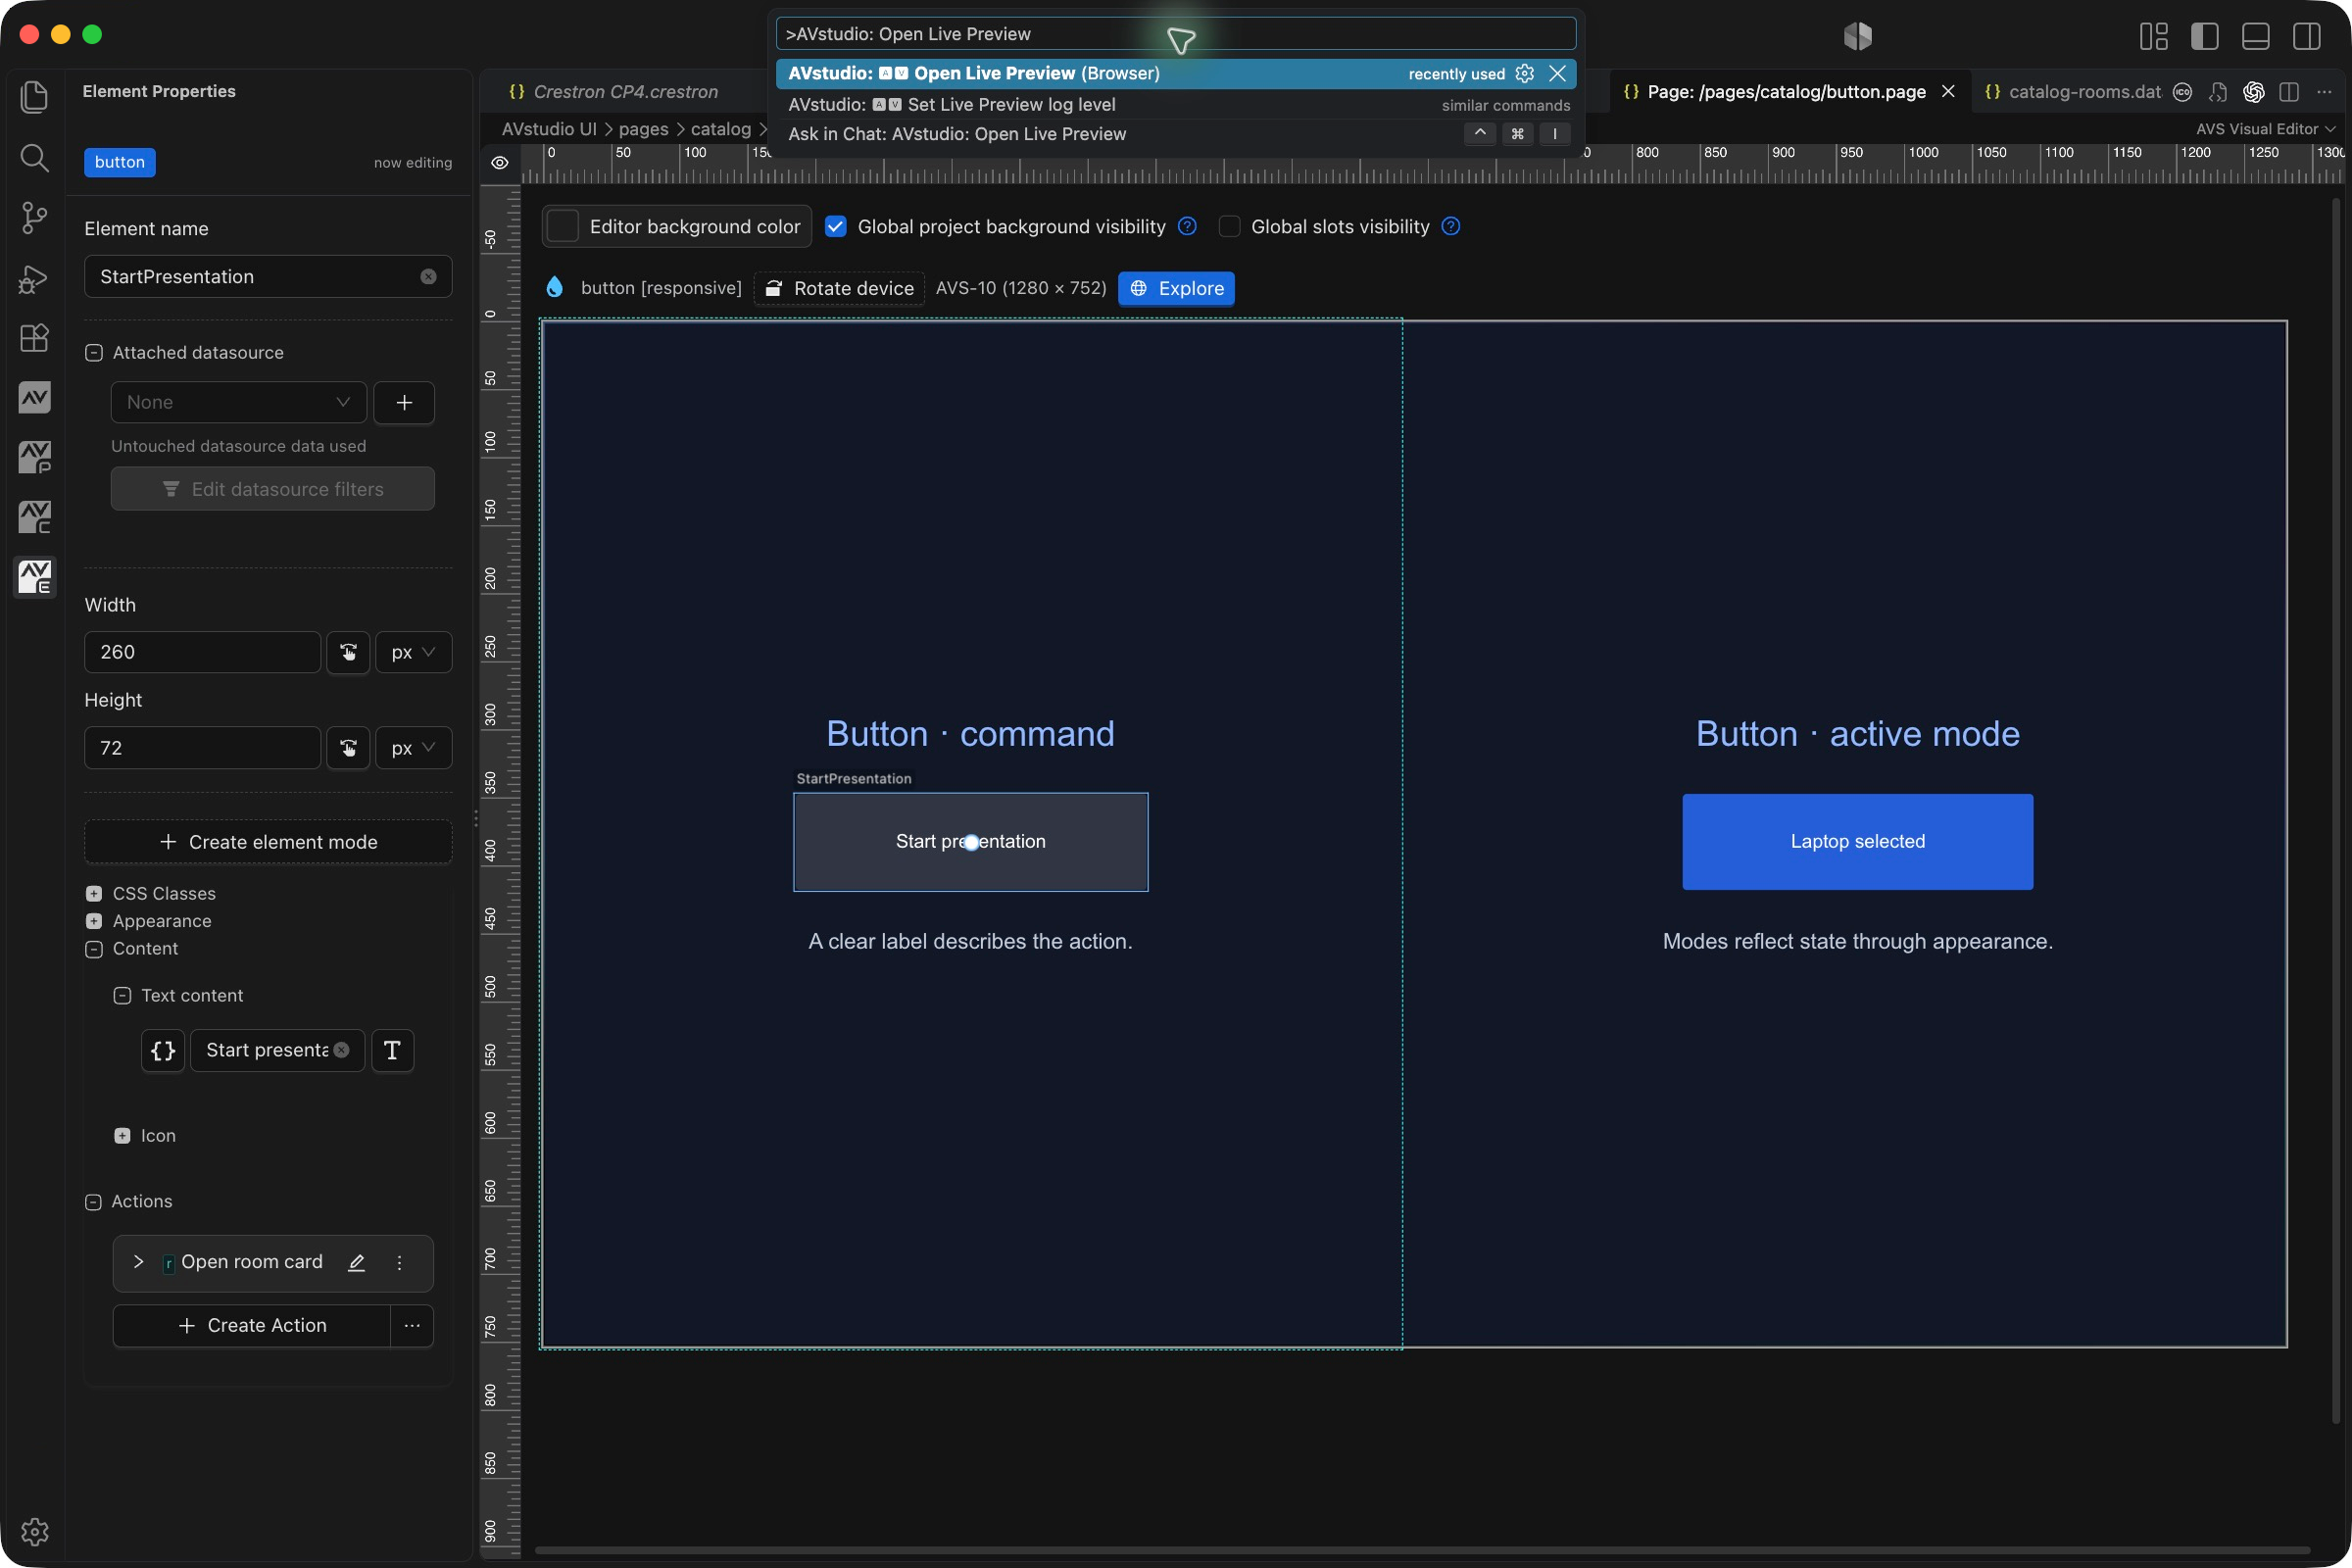Viewport: 2352px width, 1568px height.
Task: Open the AVstudio E panel icon
Action: 34,577
